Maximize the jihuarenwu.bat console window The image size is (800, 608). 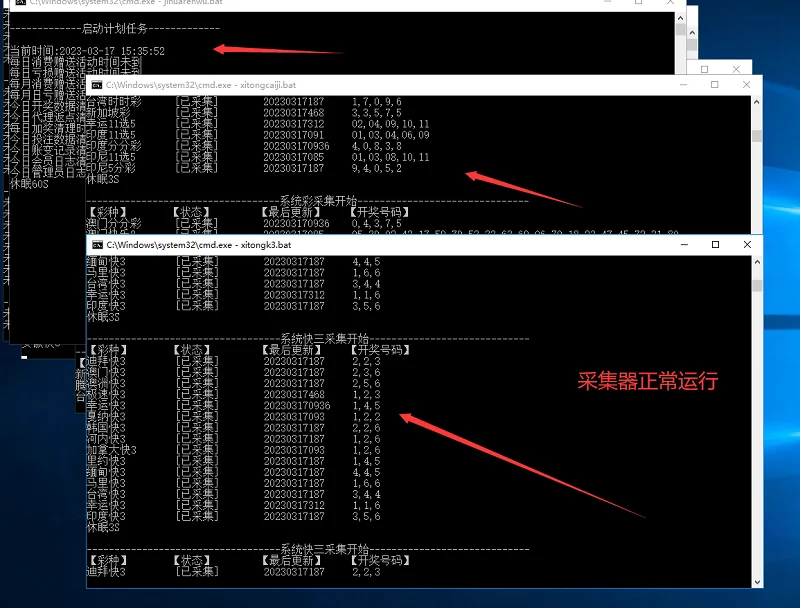pyautogui.click(x=638, y=2)
